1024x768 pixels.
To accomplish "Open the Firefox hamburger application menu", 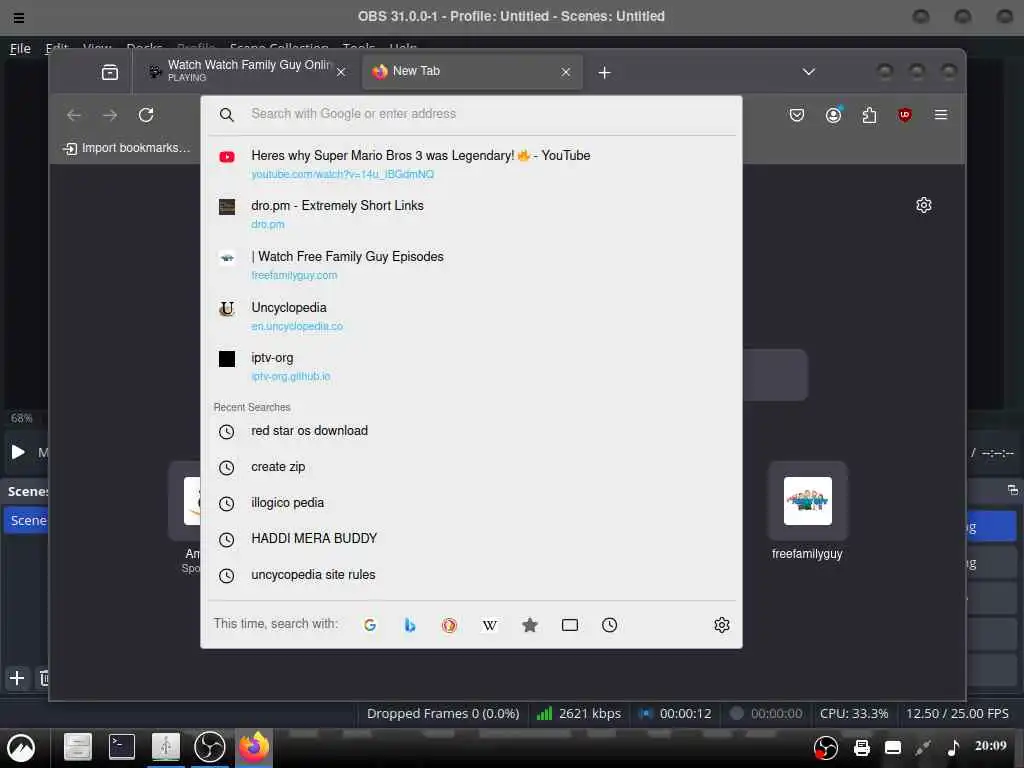I will pos(940,115).
